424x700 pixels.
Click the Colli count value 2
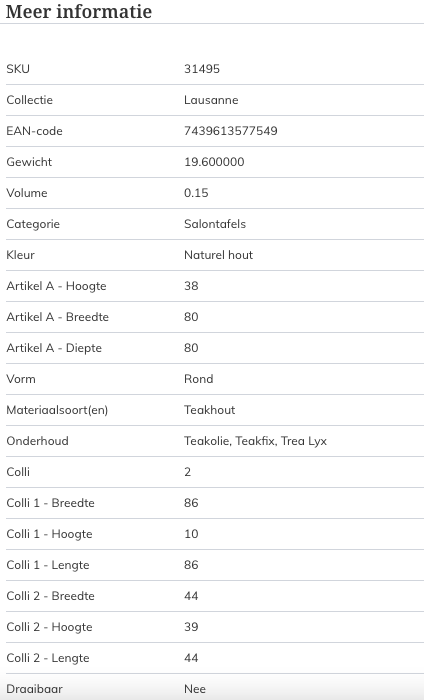click(x=187, y=472)
